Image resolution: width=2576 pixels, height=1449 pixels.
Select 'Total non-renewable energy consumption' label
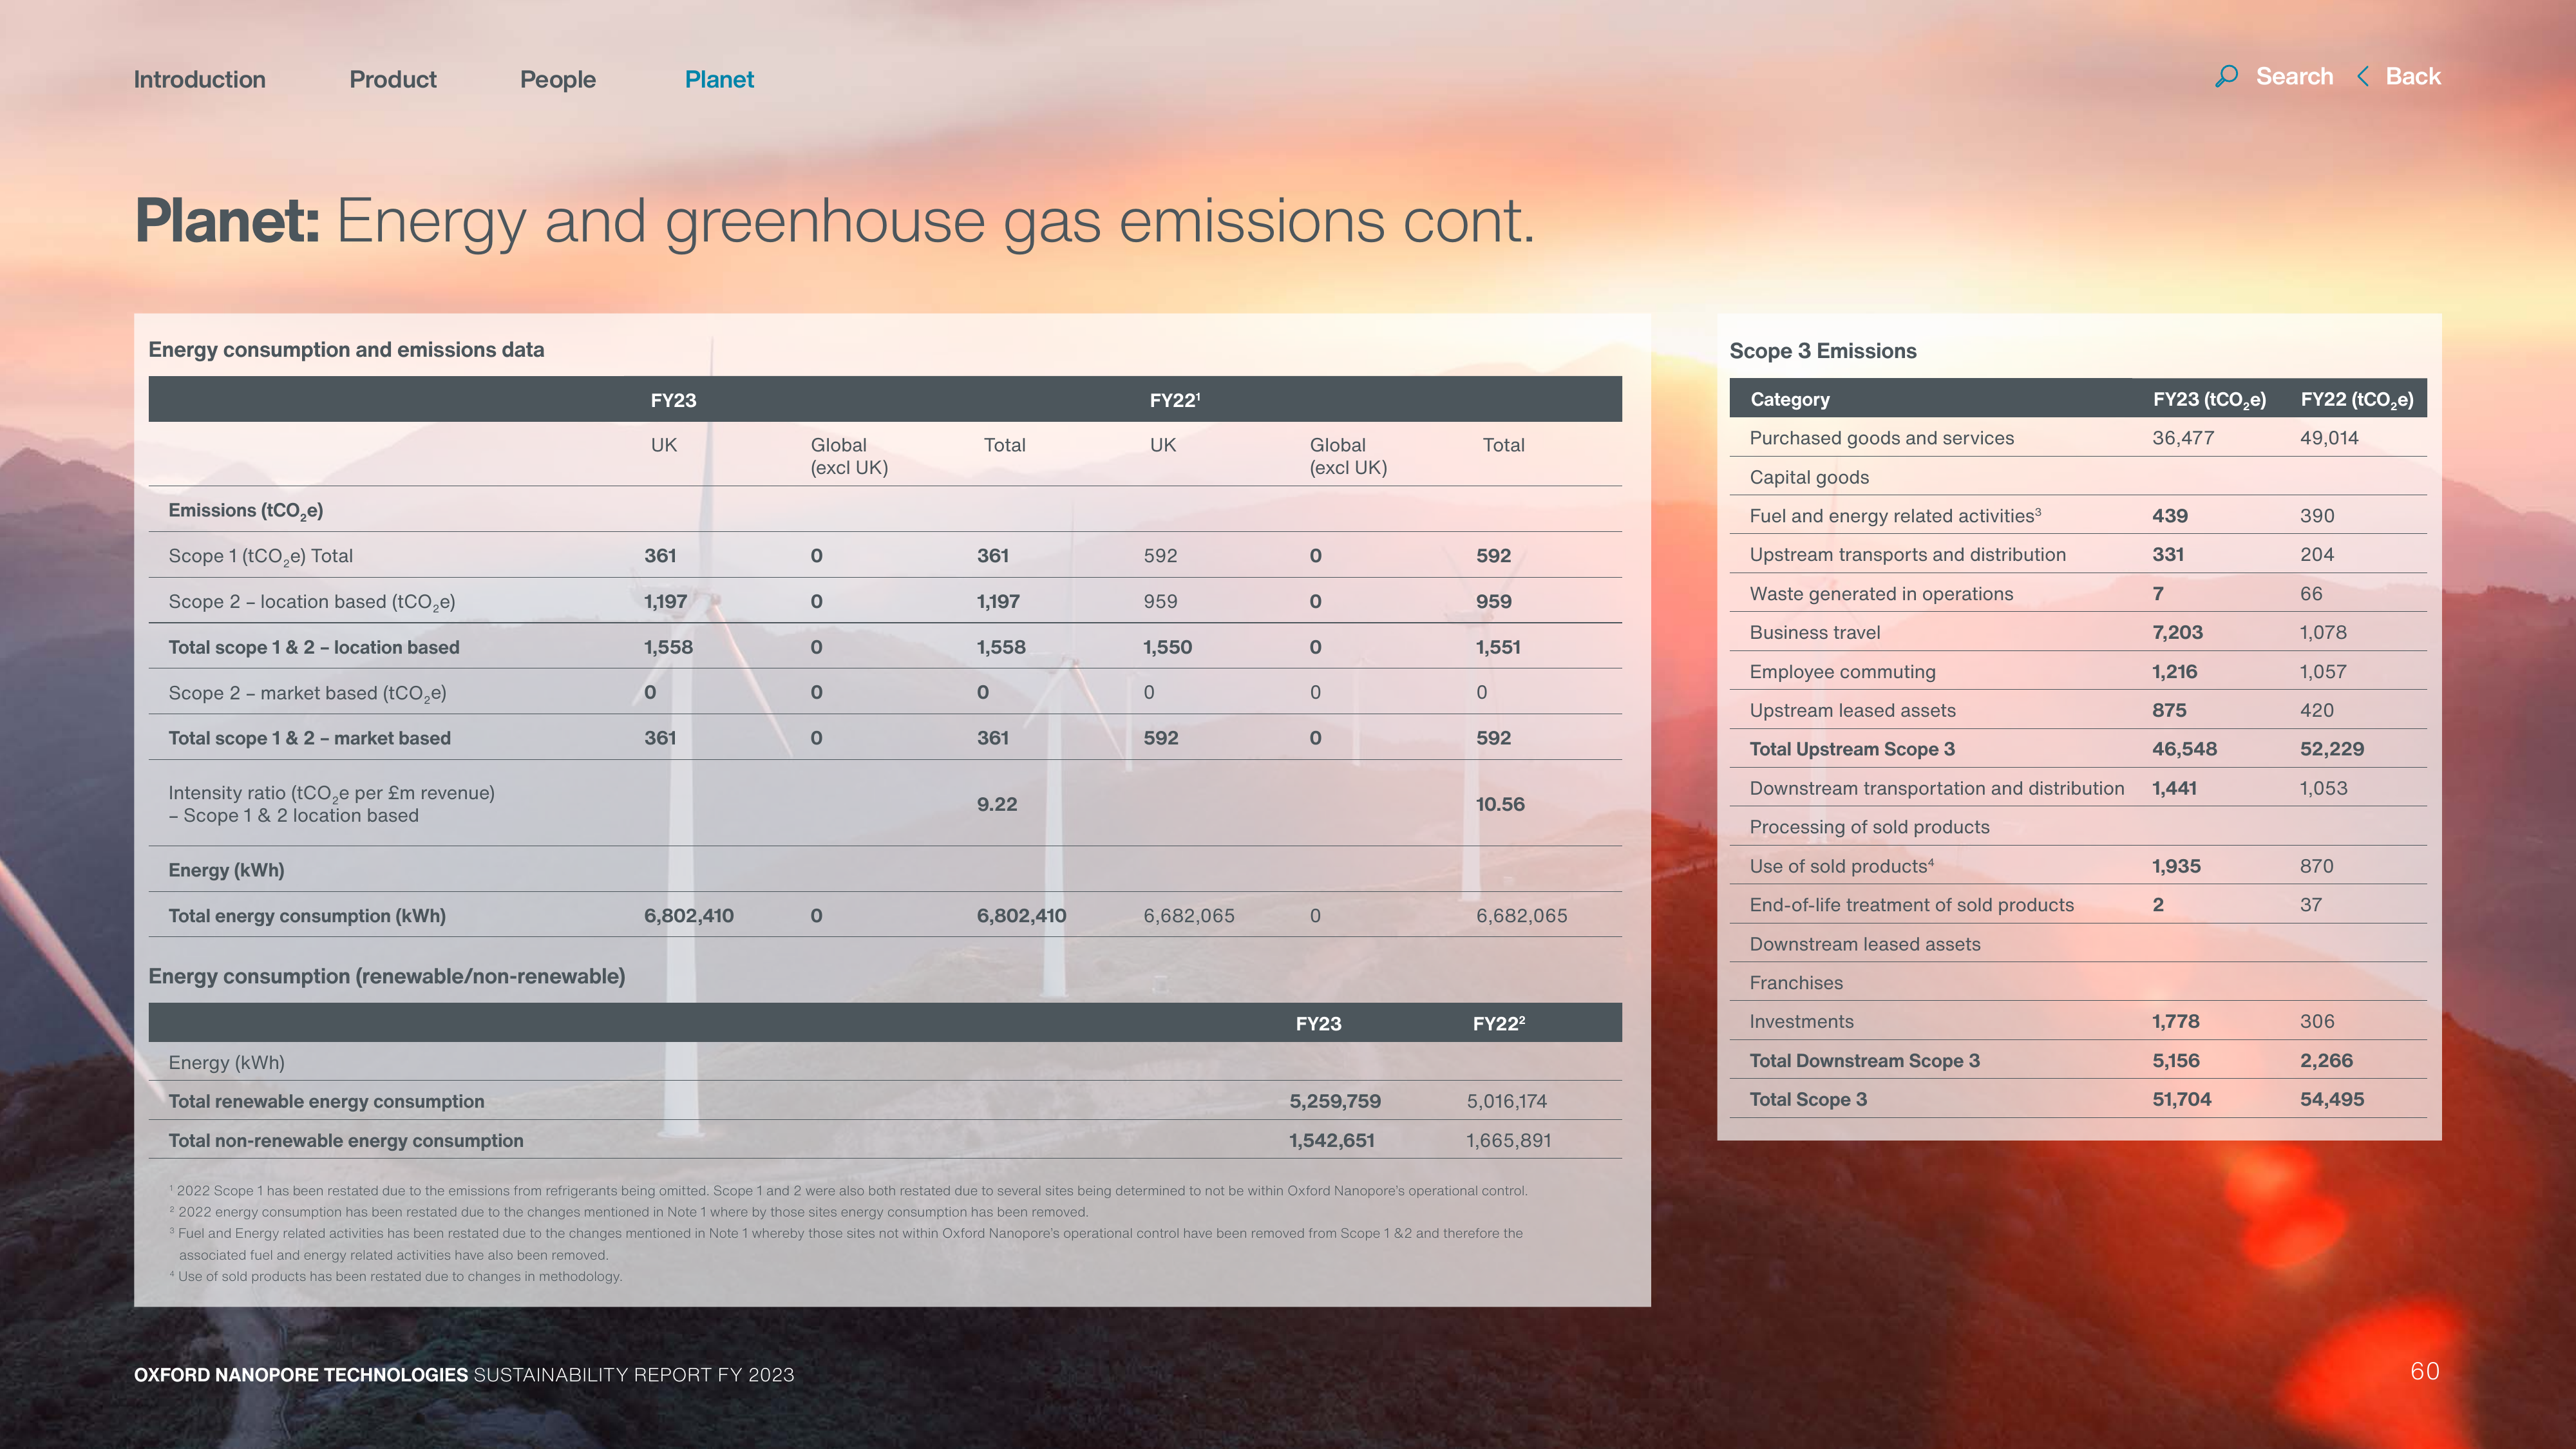(346, 1140)
